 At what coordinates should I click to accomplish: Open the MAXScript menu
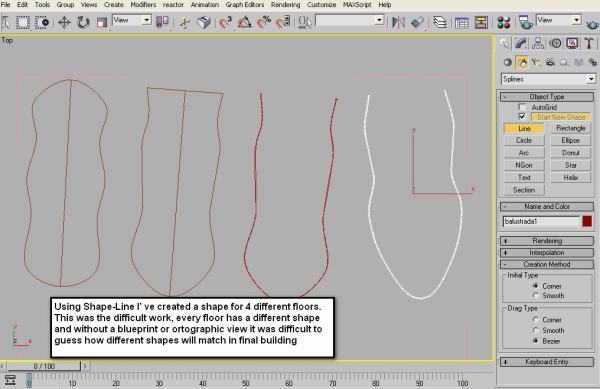(x=357, y=5)
